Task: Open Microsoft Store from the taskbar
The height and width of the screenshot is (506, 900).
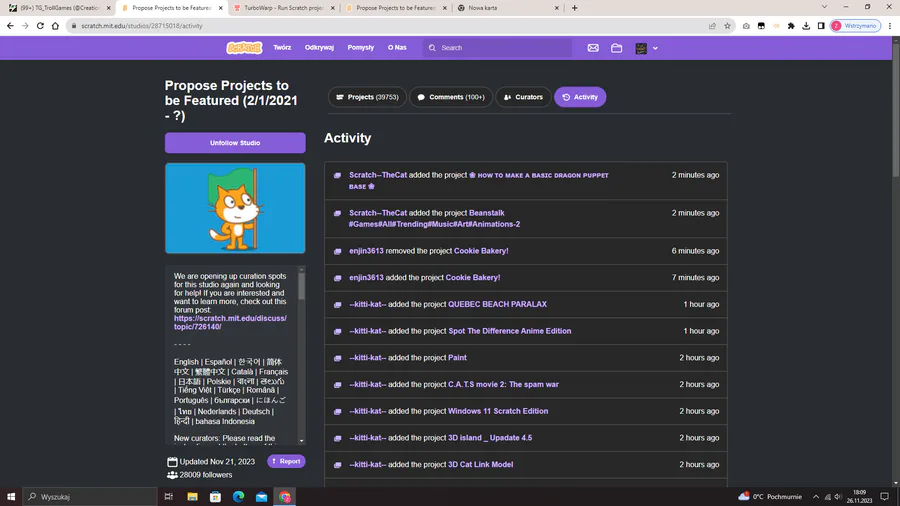Action: 215,497
